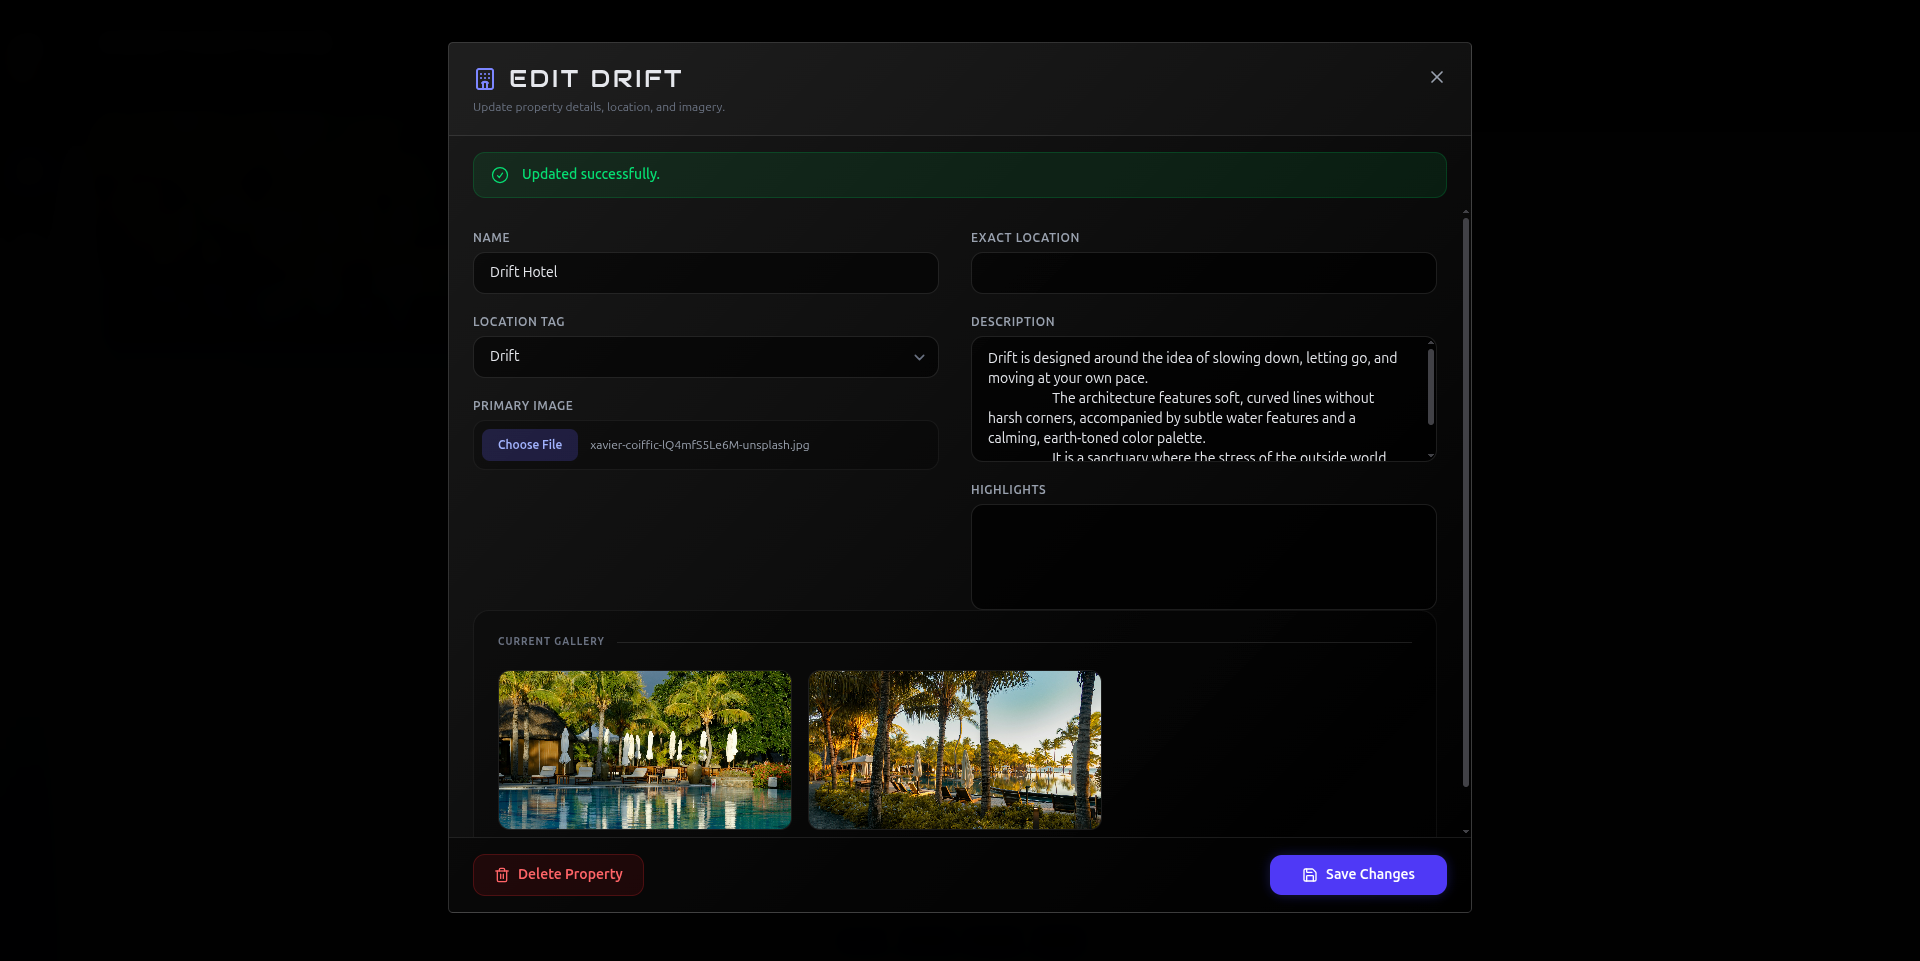Click the empty Highlights text area

click(x=1204, y=557)
